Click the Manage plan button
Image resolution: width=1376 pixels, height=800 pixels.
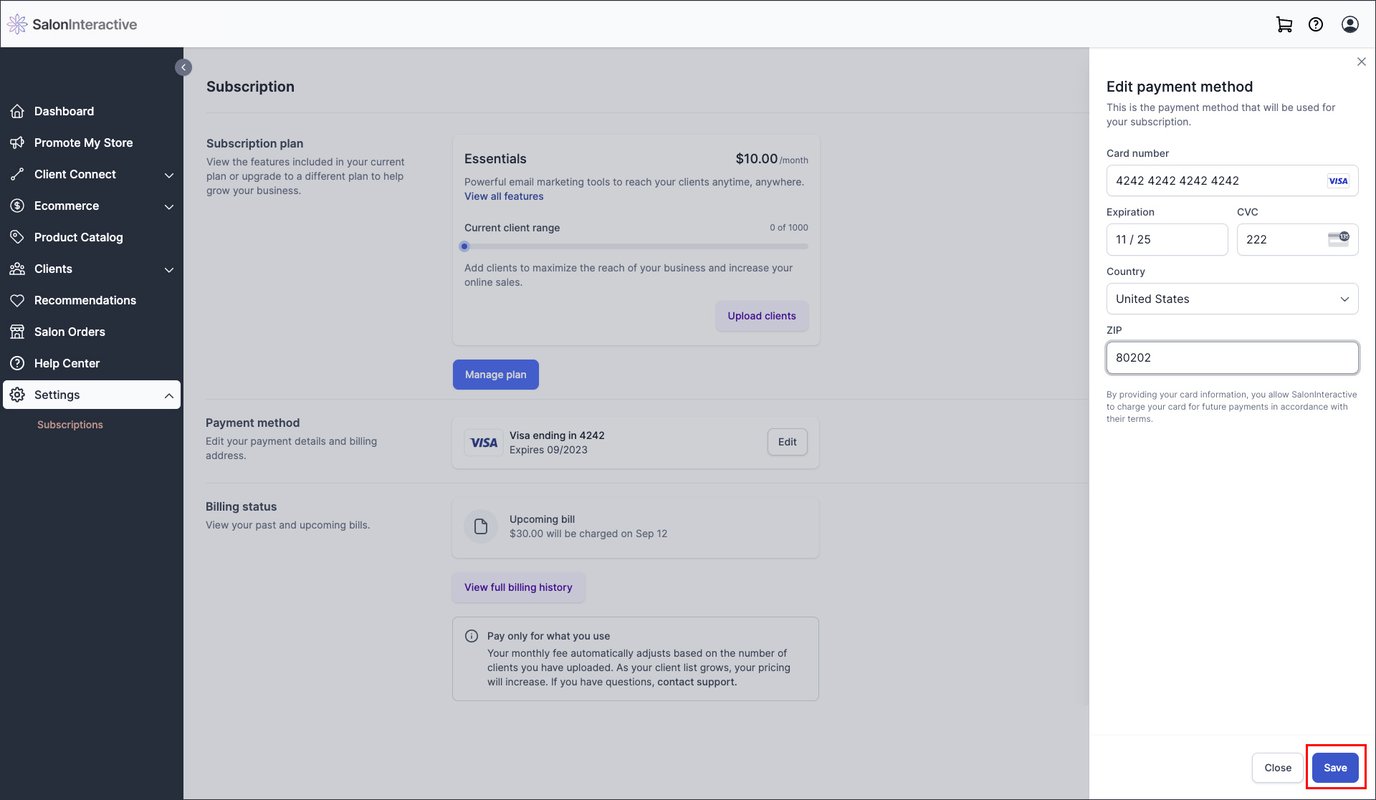(x=496, y=375)
